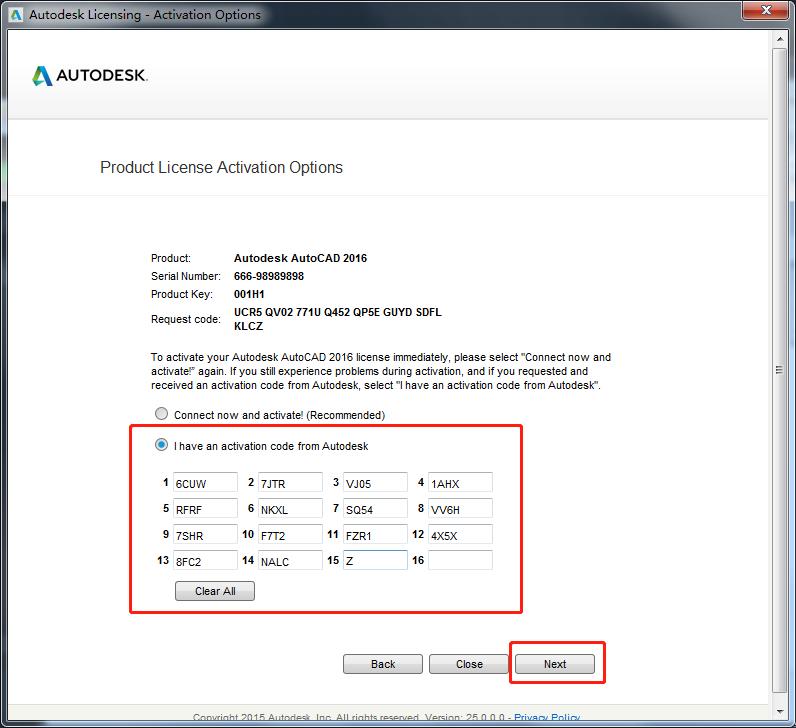796x728 pixels.
Task: Click the vertical scrollbar thumb
Action: tap(781, 370)
